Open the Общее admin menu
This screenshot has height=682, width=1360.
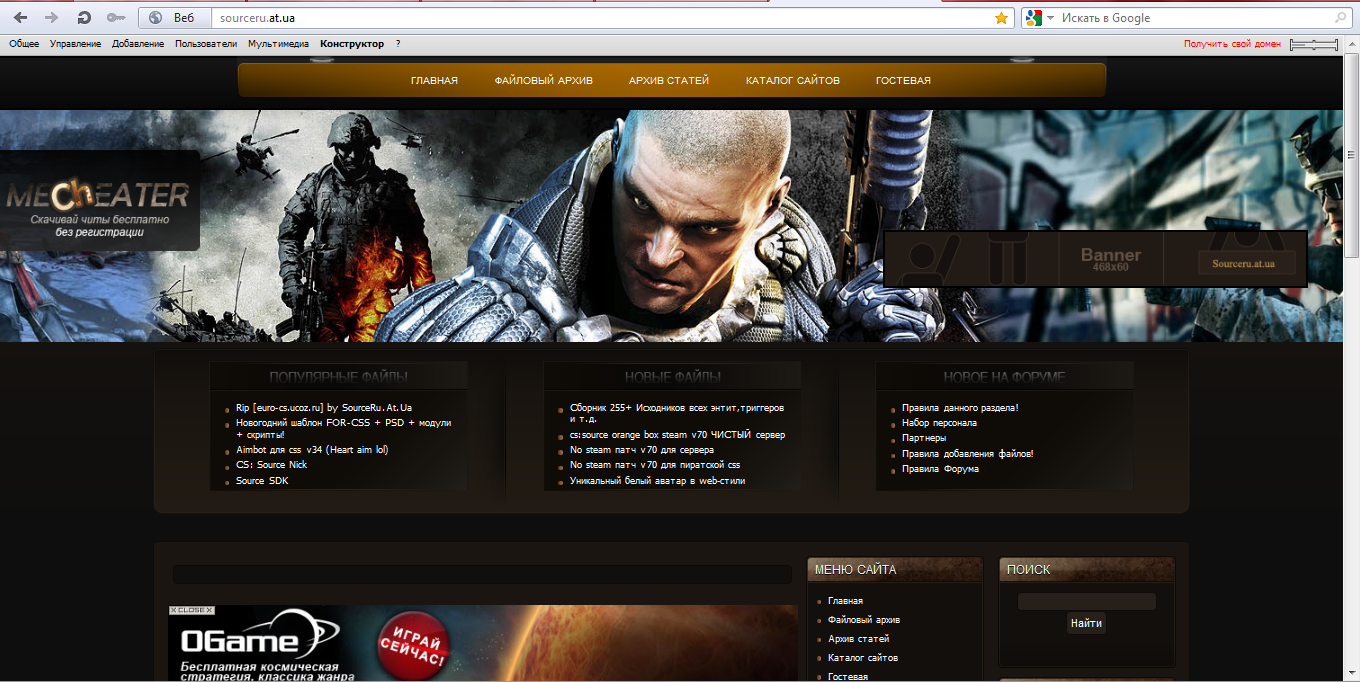coord(24,44)
